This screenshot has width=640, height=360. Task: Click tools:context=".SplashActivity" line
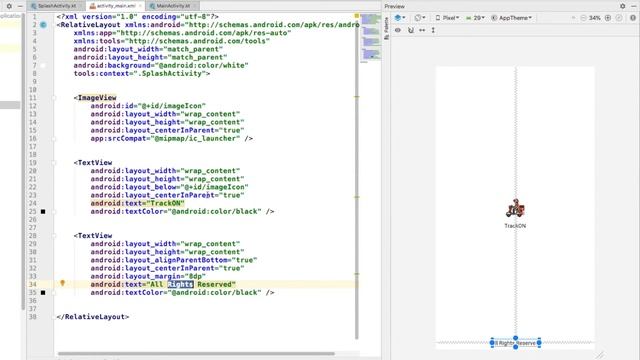coord(142,73)
